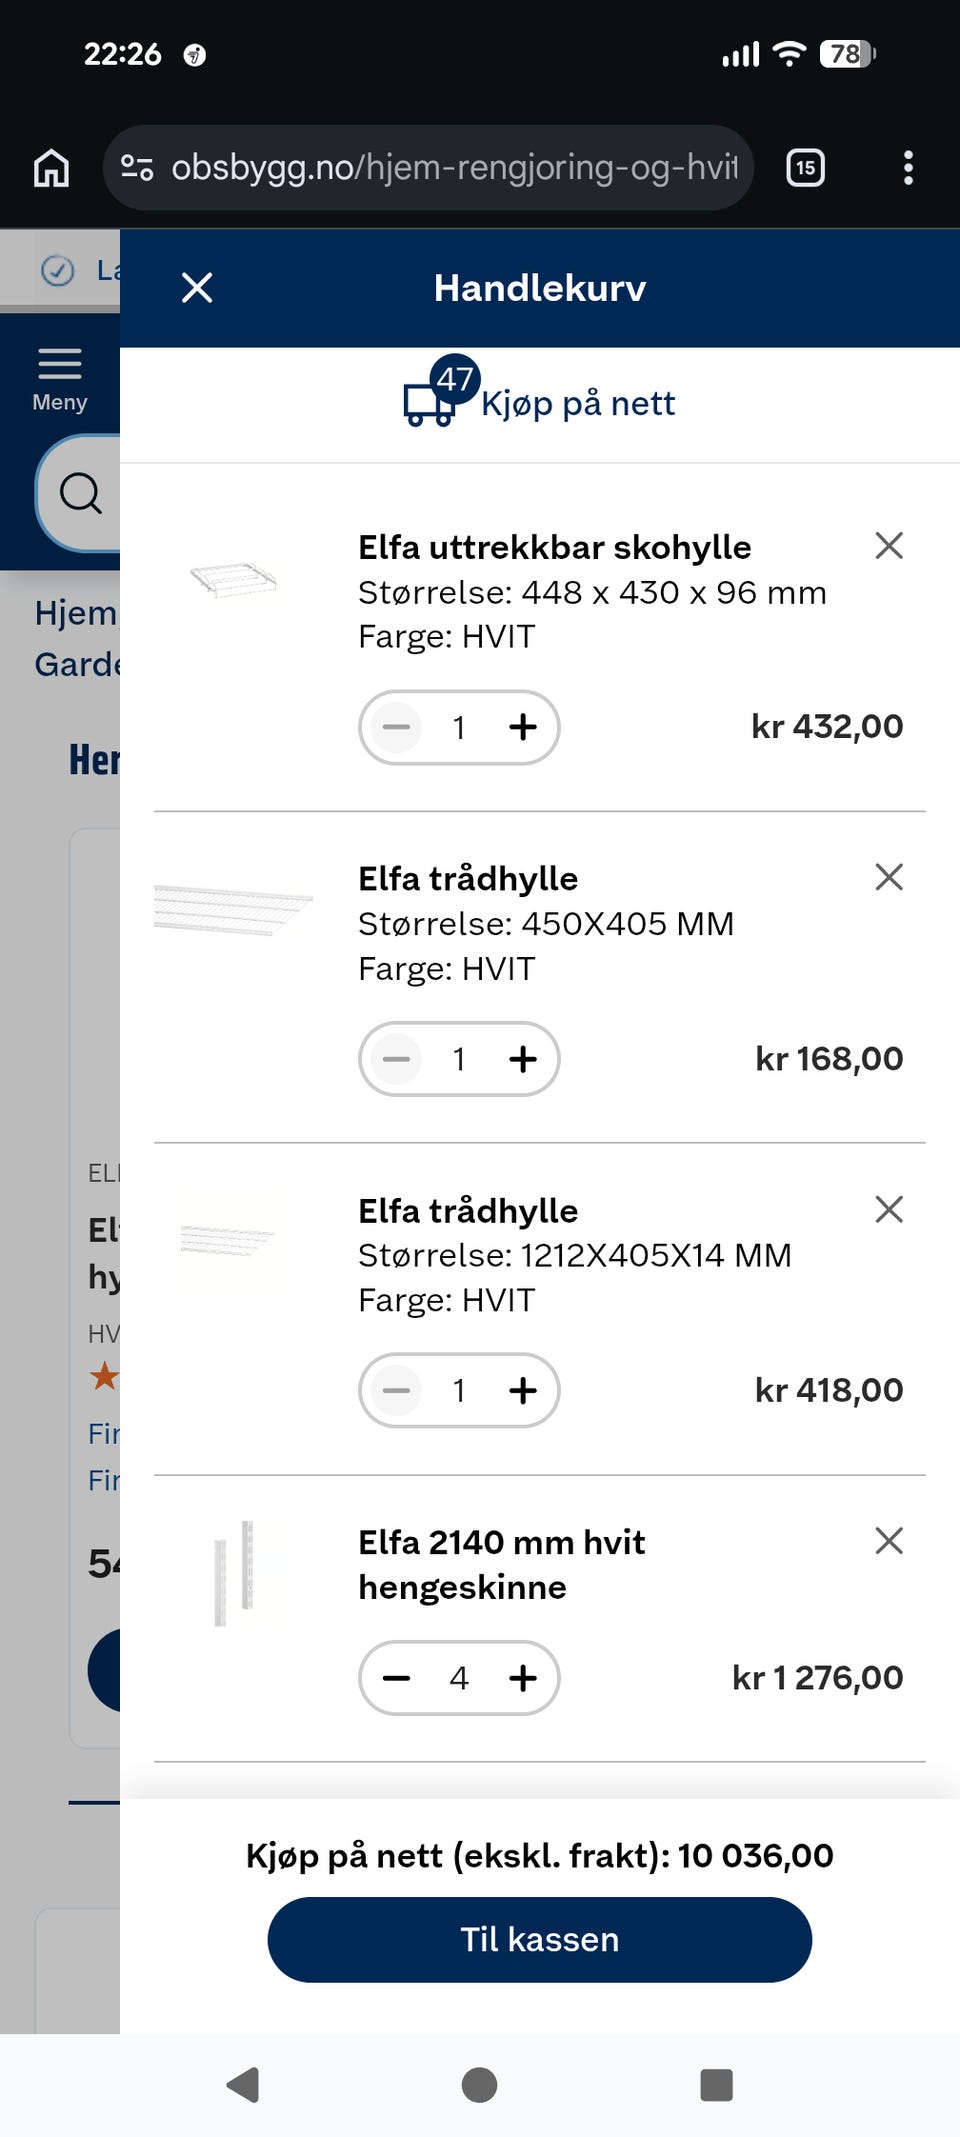
Task: Increase quantity of 1212X405X14 MM trådhylle
Action: (523, 1390)
